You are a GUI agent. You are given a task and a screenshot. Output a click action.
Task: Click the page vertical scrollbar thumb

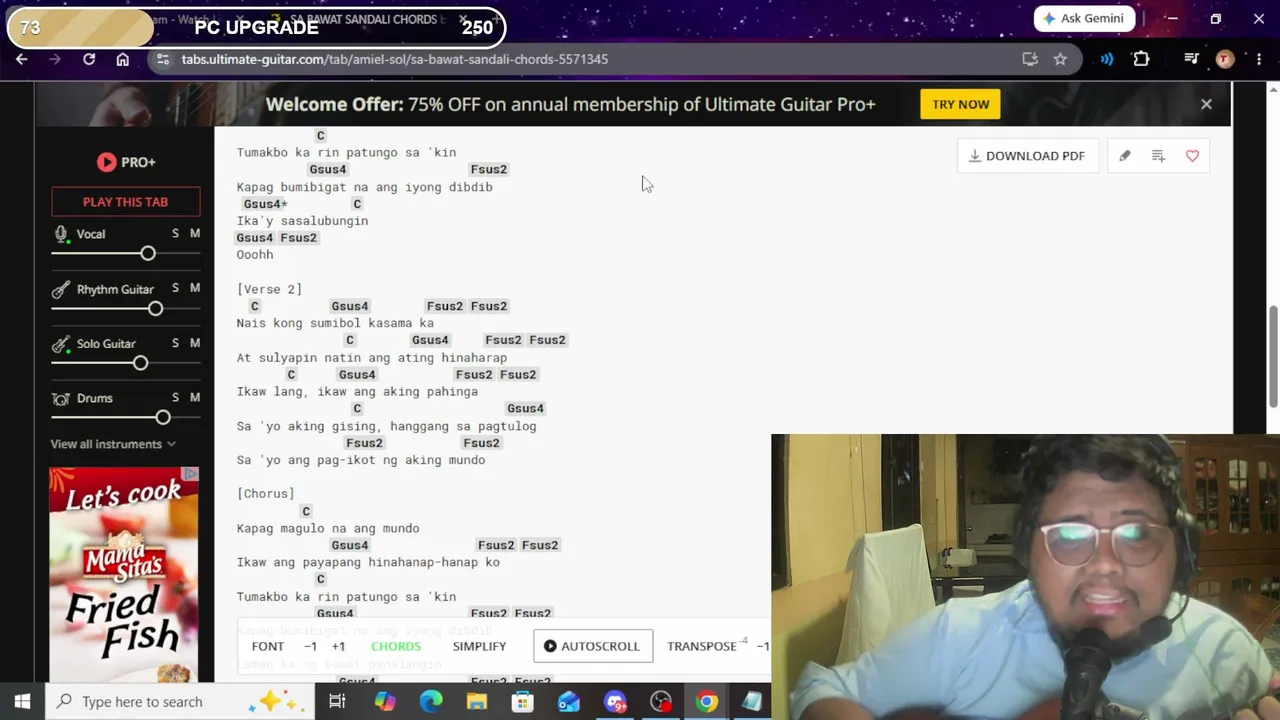(1273, 356)
